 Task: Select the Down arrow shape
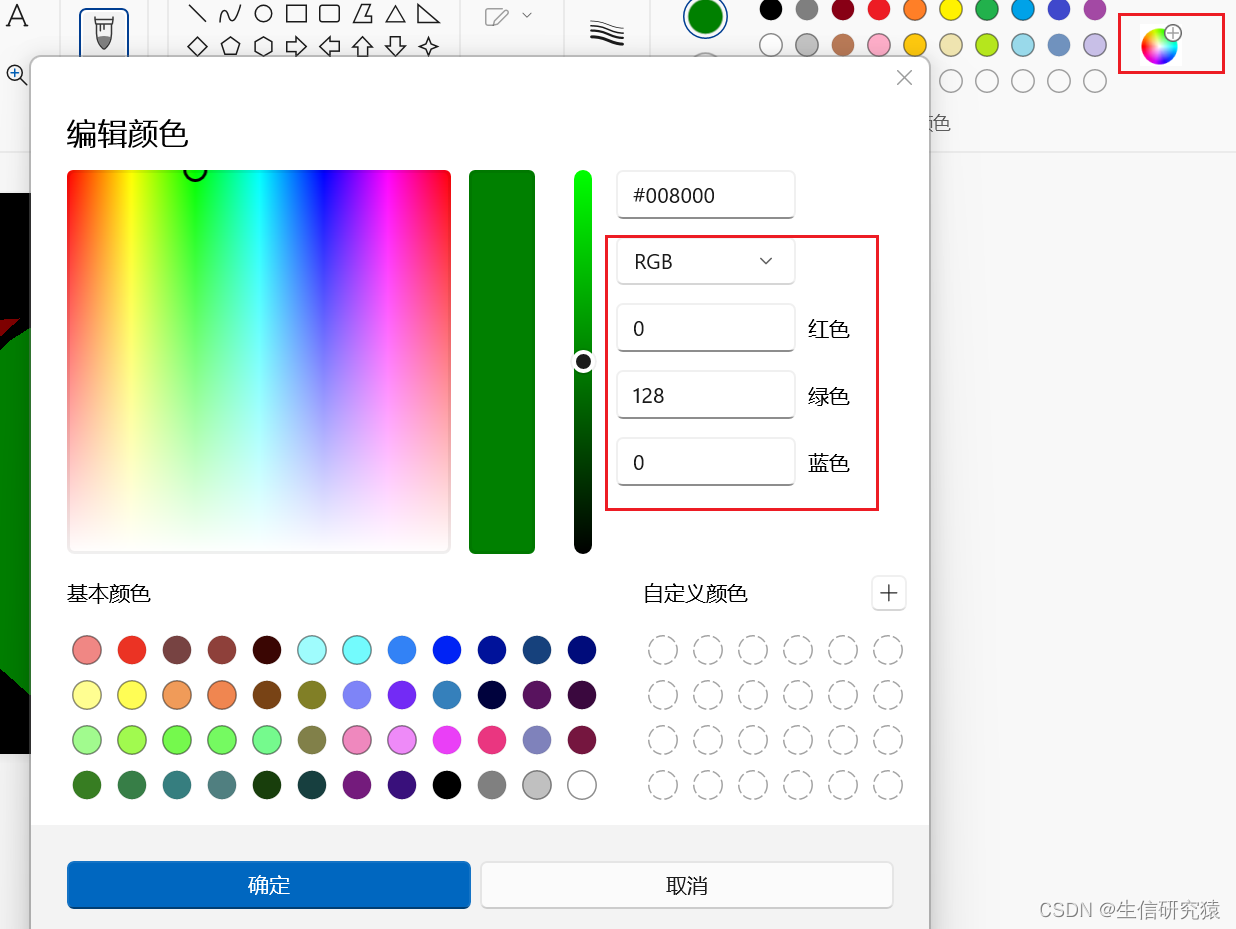click(395, 46)
